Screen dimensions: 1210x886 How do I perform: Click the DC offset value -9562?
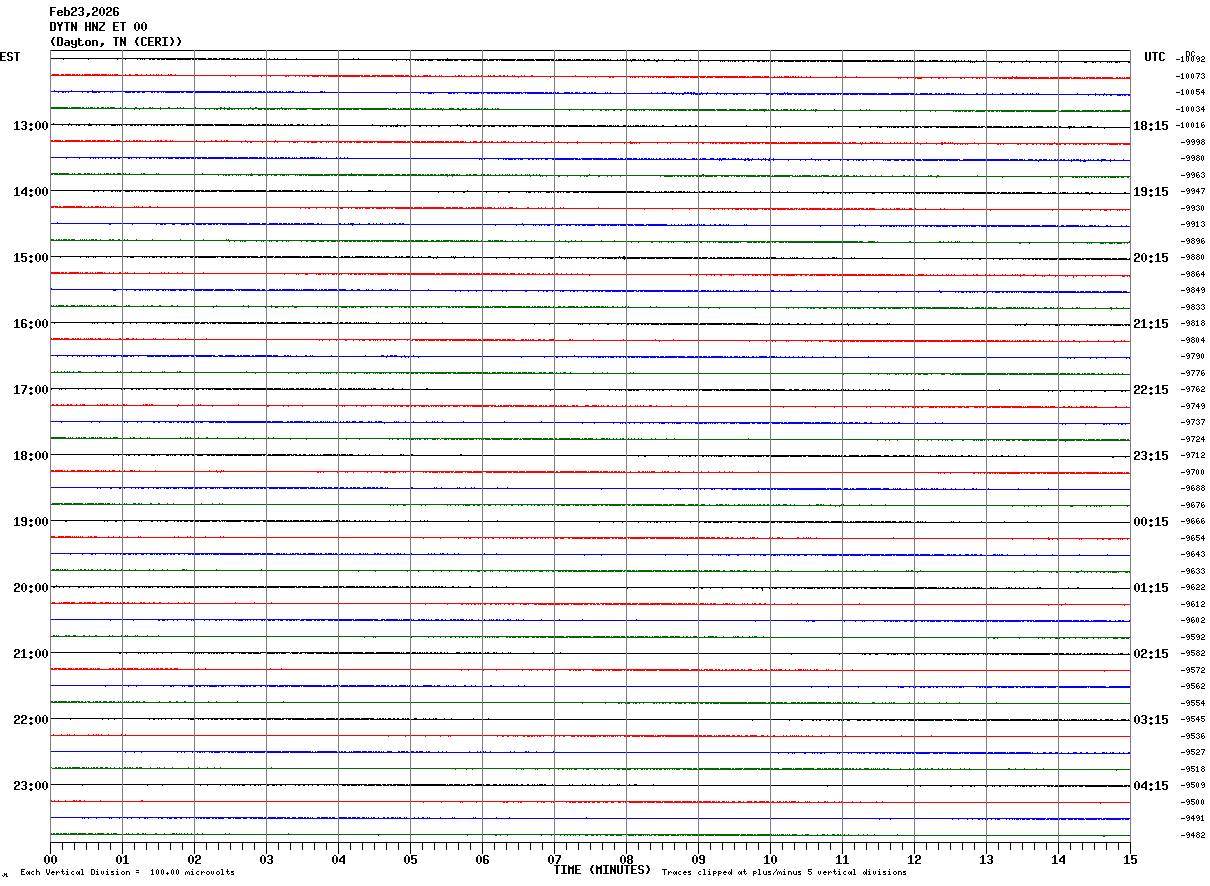[x=1193, y=687]
